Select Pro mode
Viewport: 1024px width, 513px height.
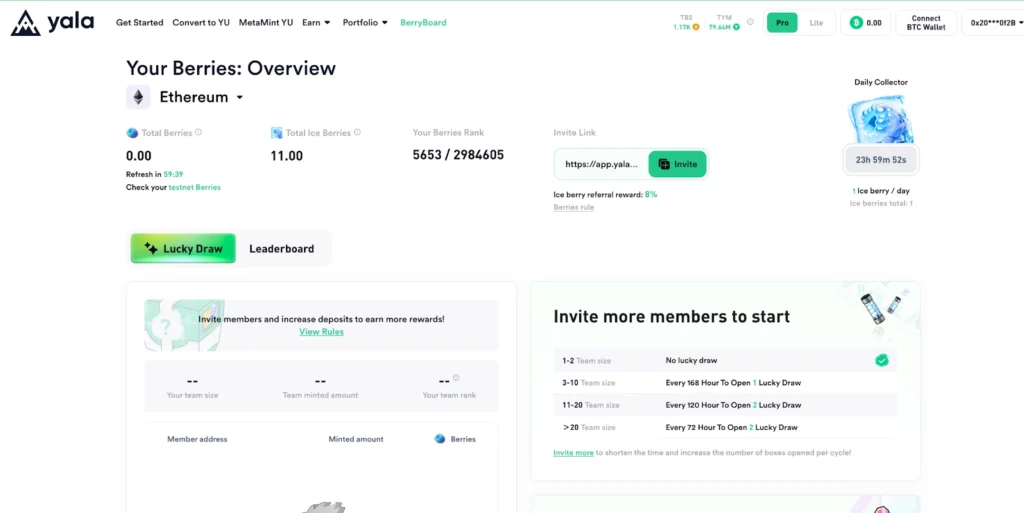(x=782, y=23)
